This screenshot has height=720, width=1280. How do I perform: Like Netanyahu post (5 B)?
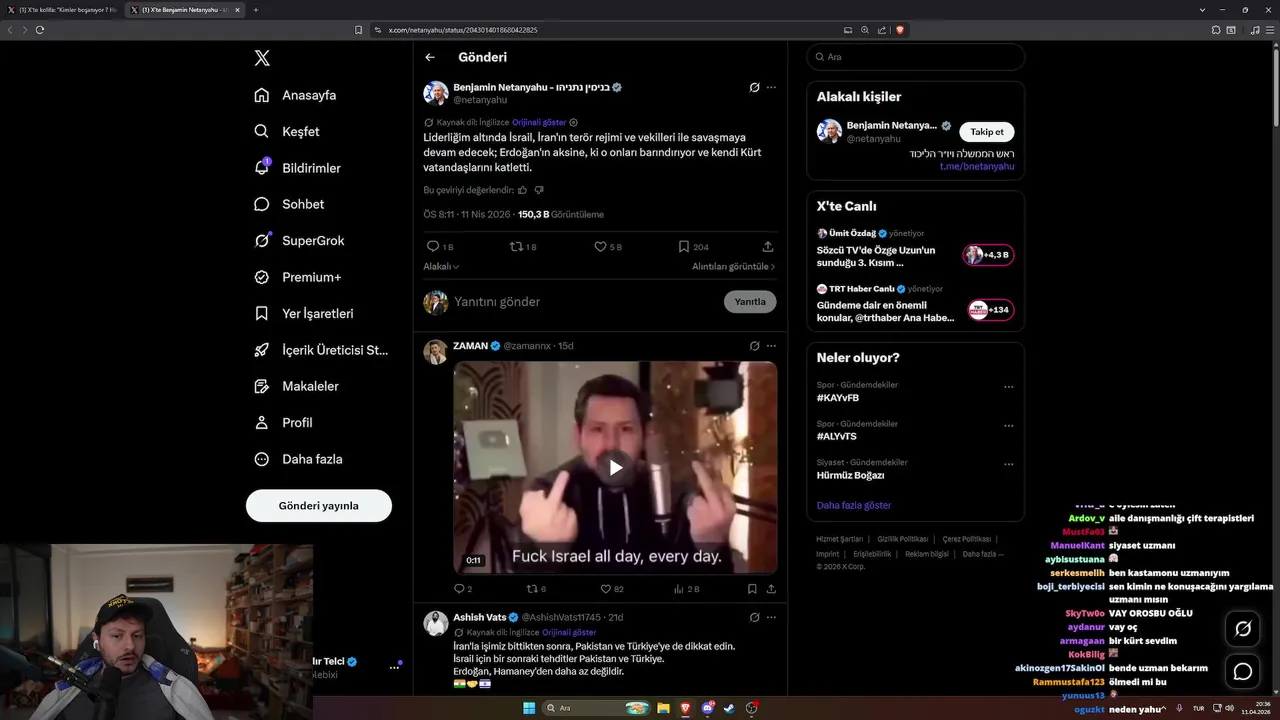click(x=608, y=246)
